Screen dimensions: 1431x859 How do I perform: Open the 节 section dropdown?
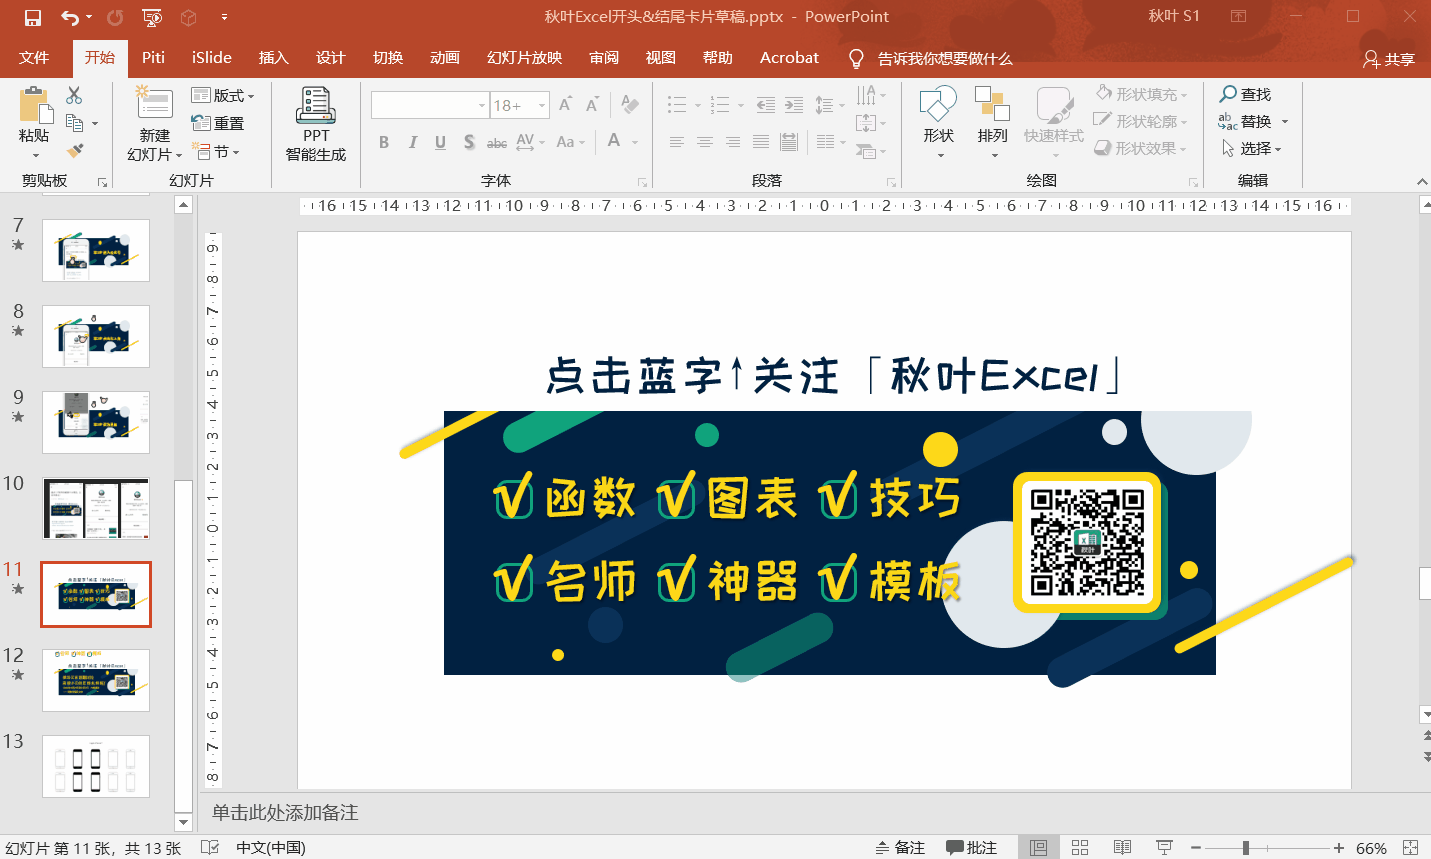217,151
